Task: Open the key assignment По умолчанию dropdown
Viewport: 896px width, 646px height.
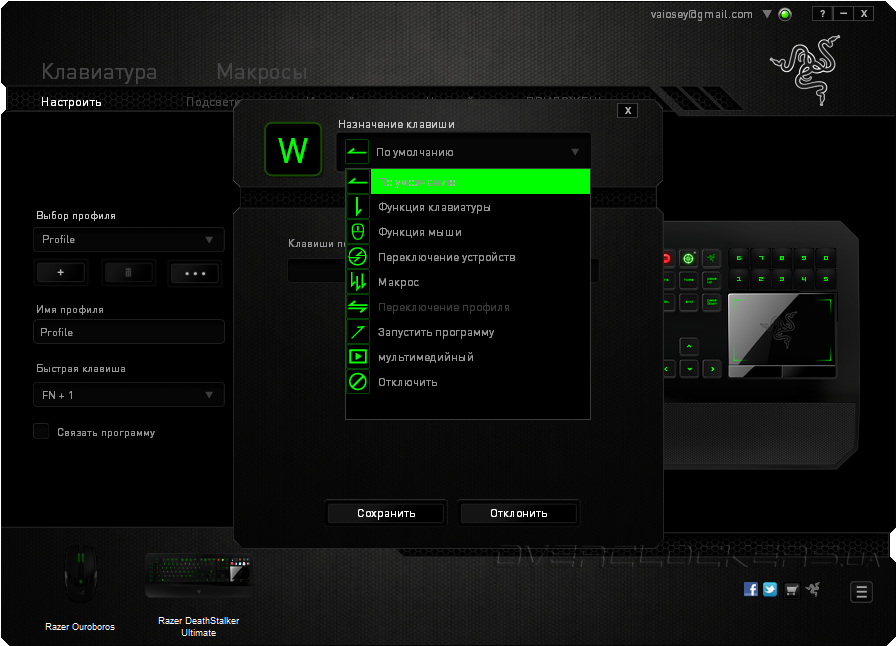Action: 464,152
